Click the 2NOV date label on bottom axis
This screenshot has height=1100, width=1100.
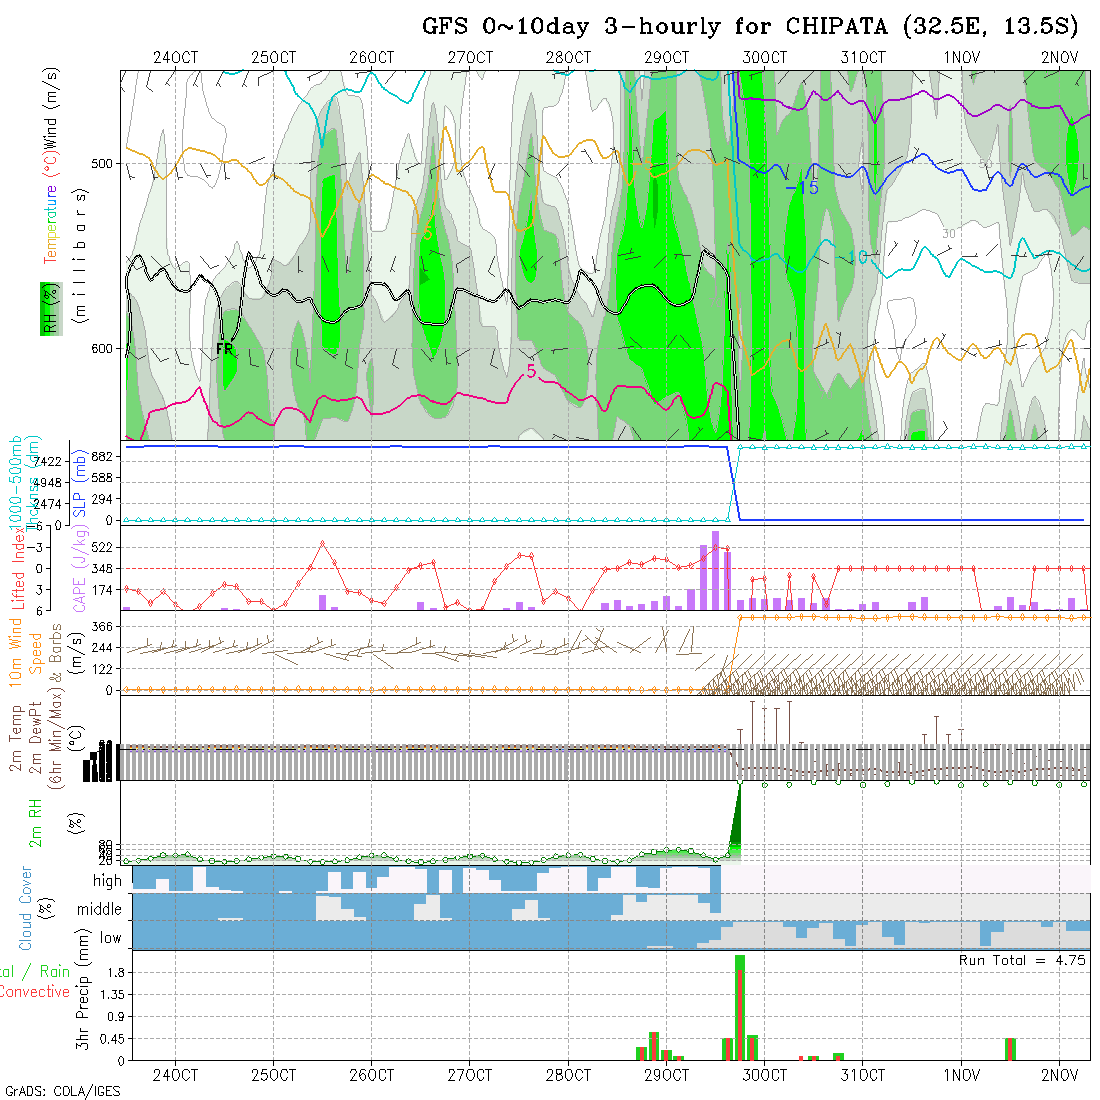[x=1059, y=1076]
